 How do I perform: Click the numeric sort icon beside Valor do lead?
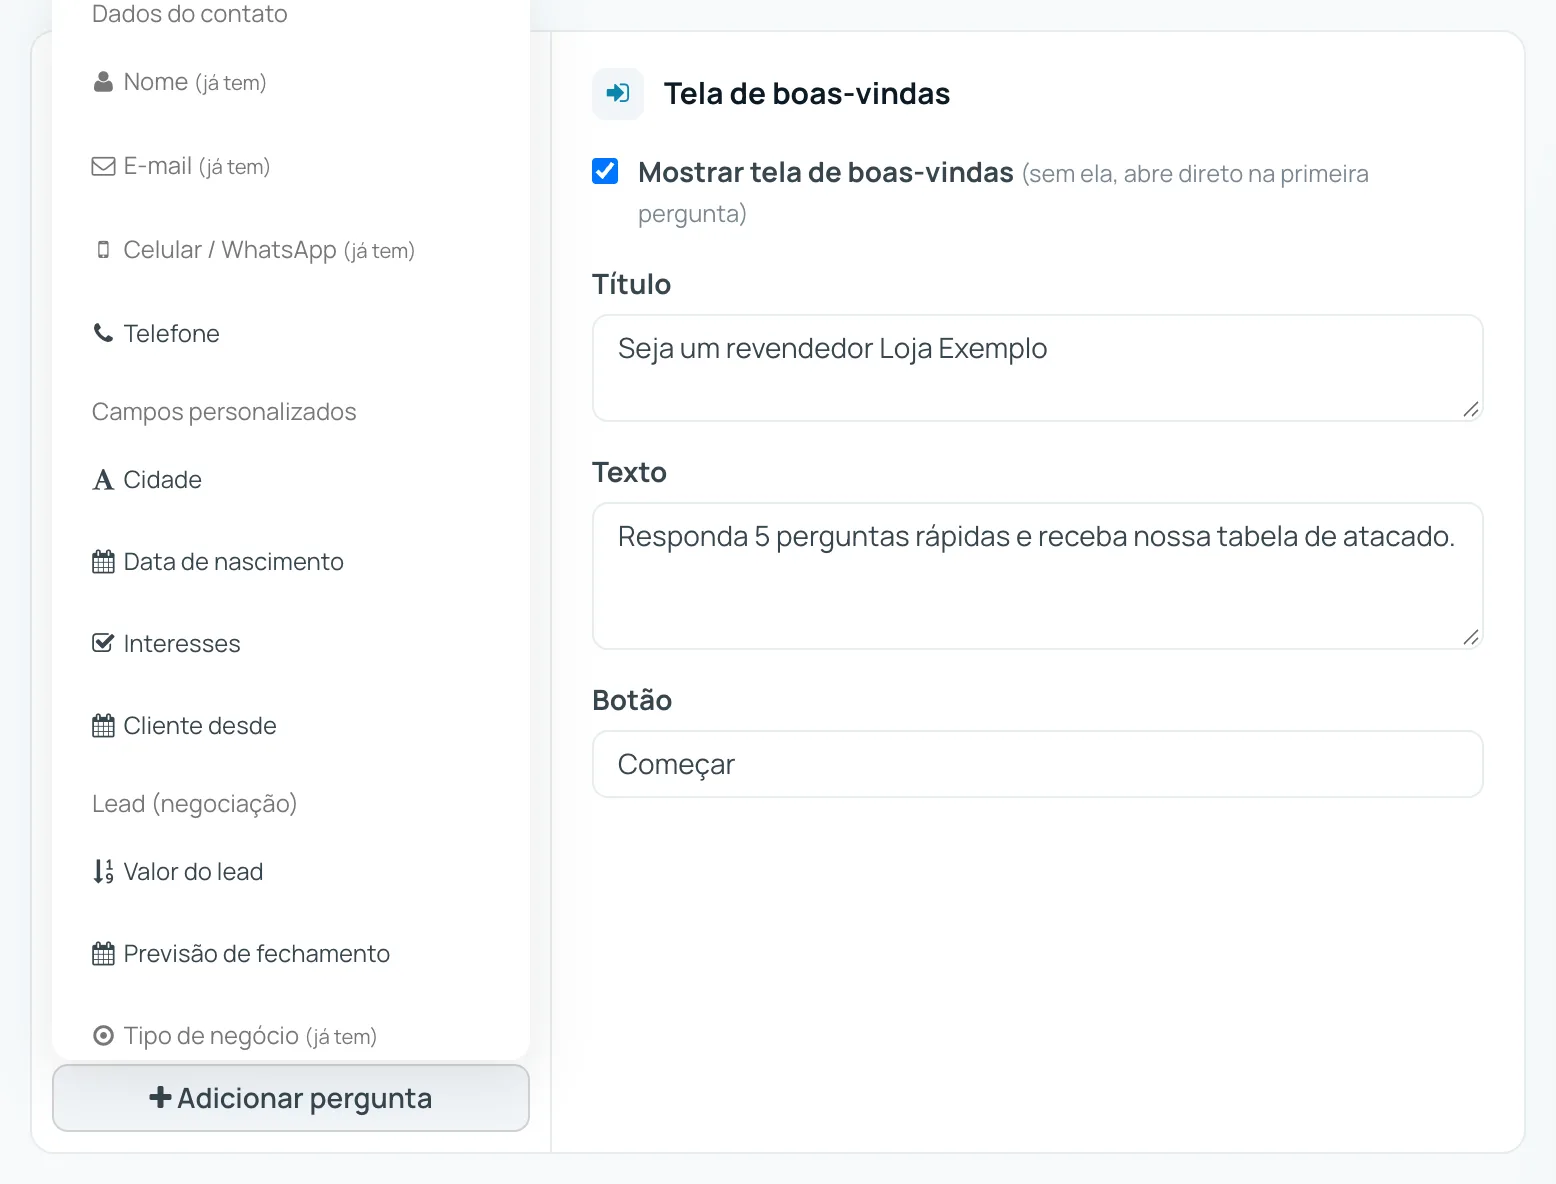point(103,872)
